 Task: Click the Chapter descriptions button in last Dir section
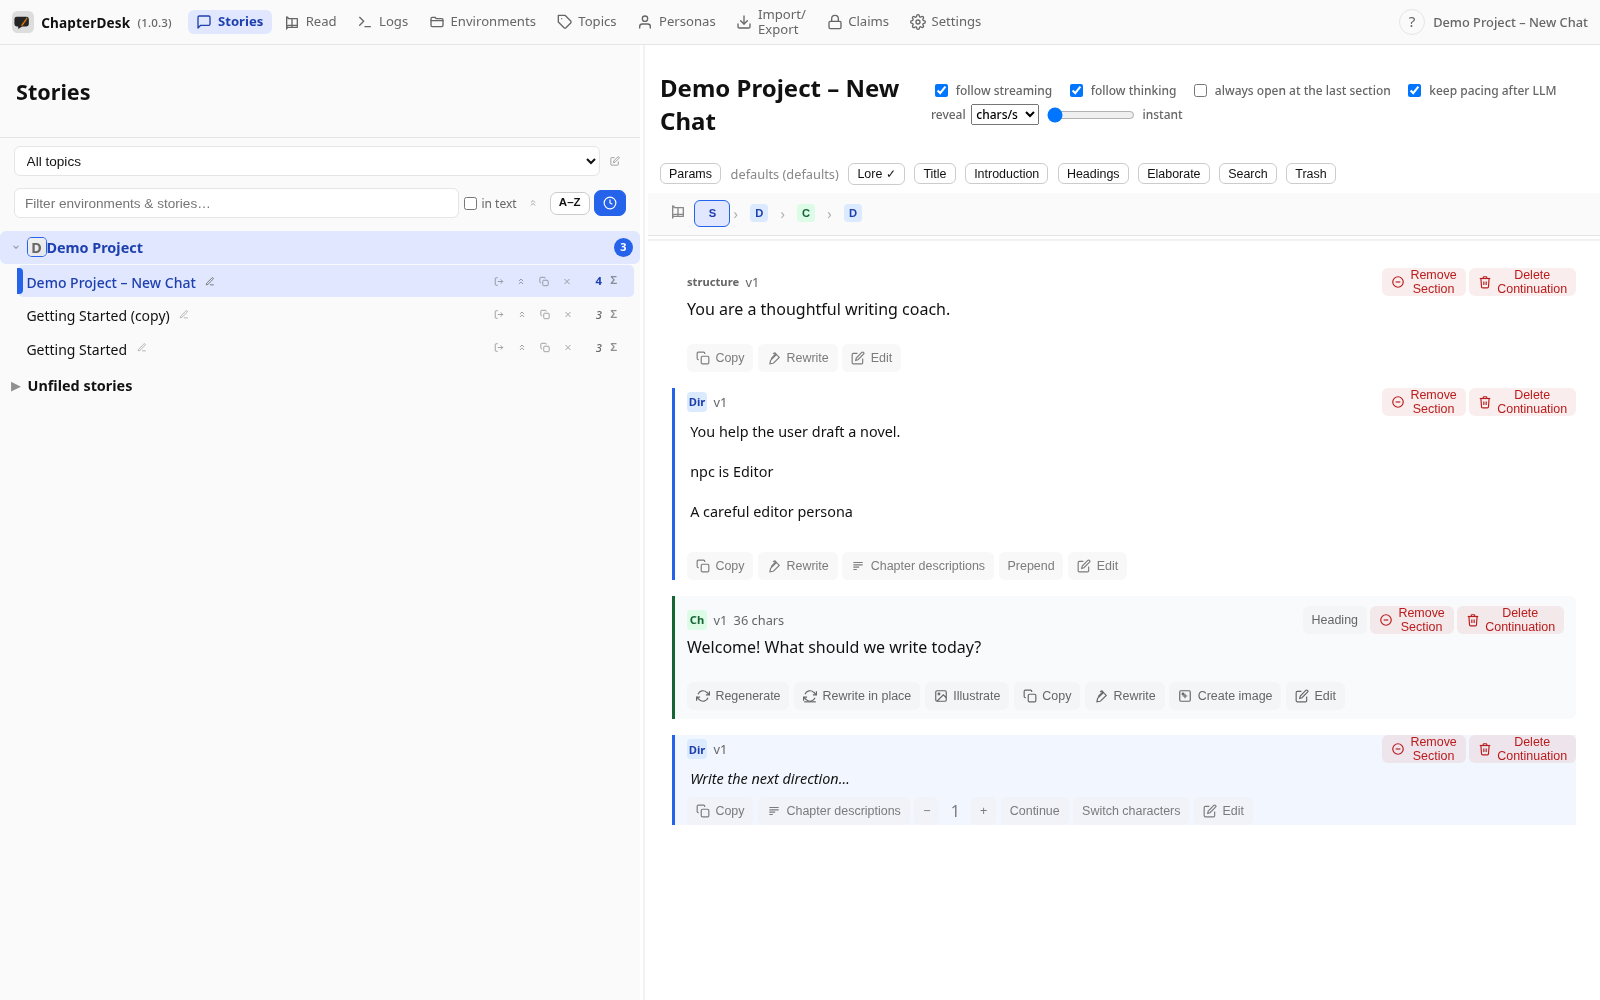coord(834,811)
